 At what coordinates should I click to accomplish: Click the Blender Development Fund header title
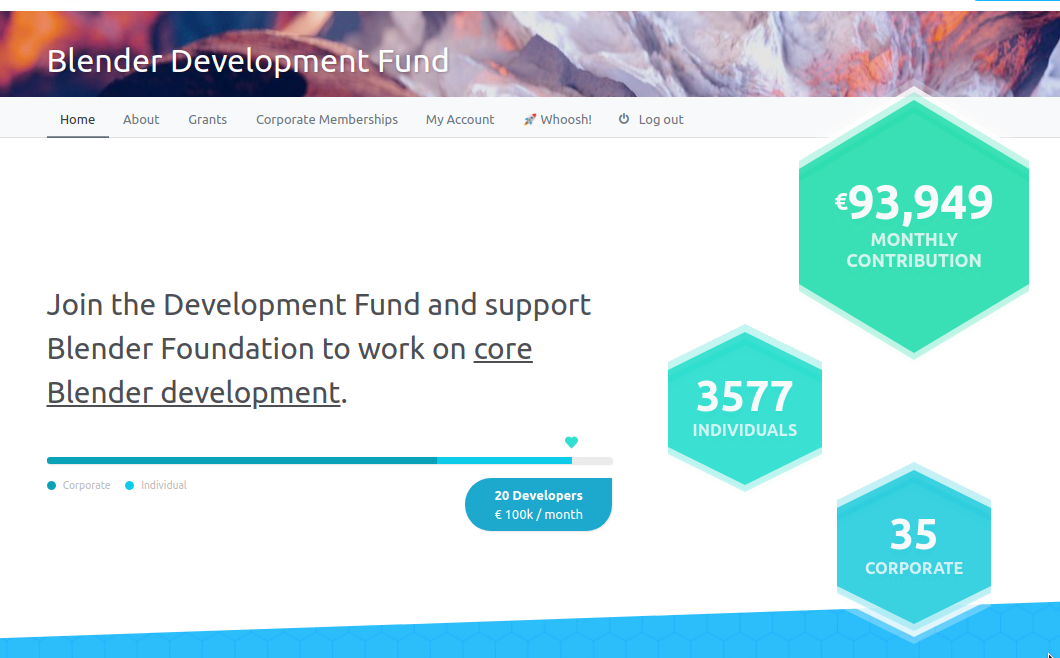(248, 61)
